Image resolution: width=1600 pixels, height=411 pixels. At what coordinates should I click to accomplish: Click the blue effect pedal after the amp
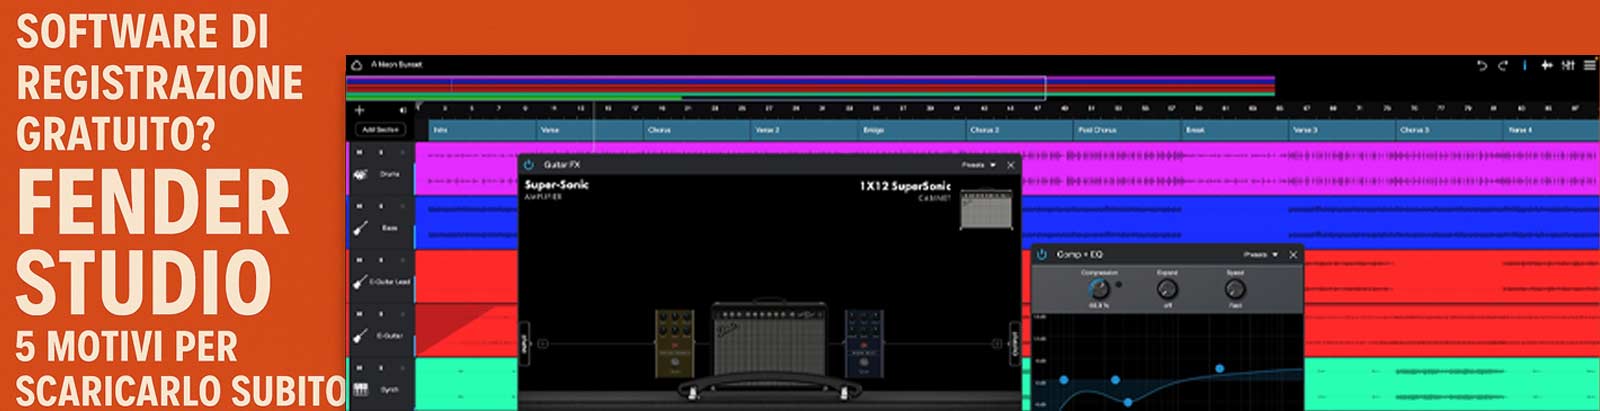[x=864, y=344]
